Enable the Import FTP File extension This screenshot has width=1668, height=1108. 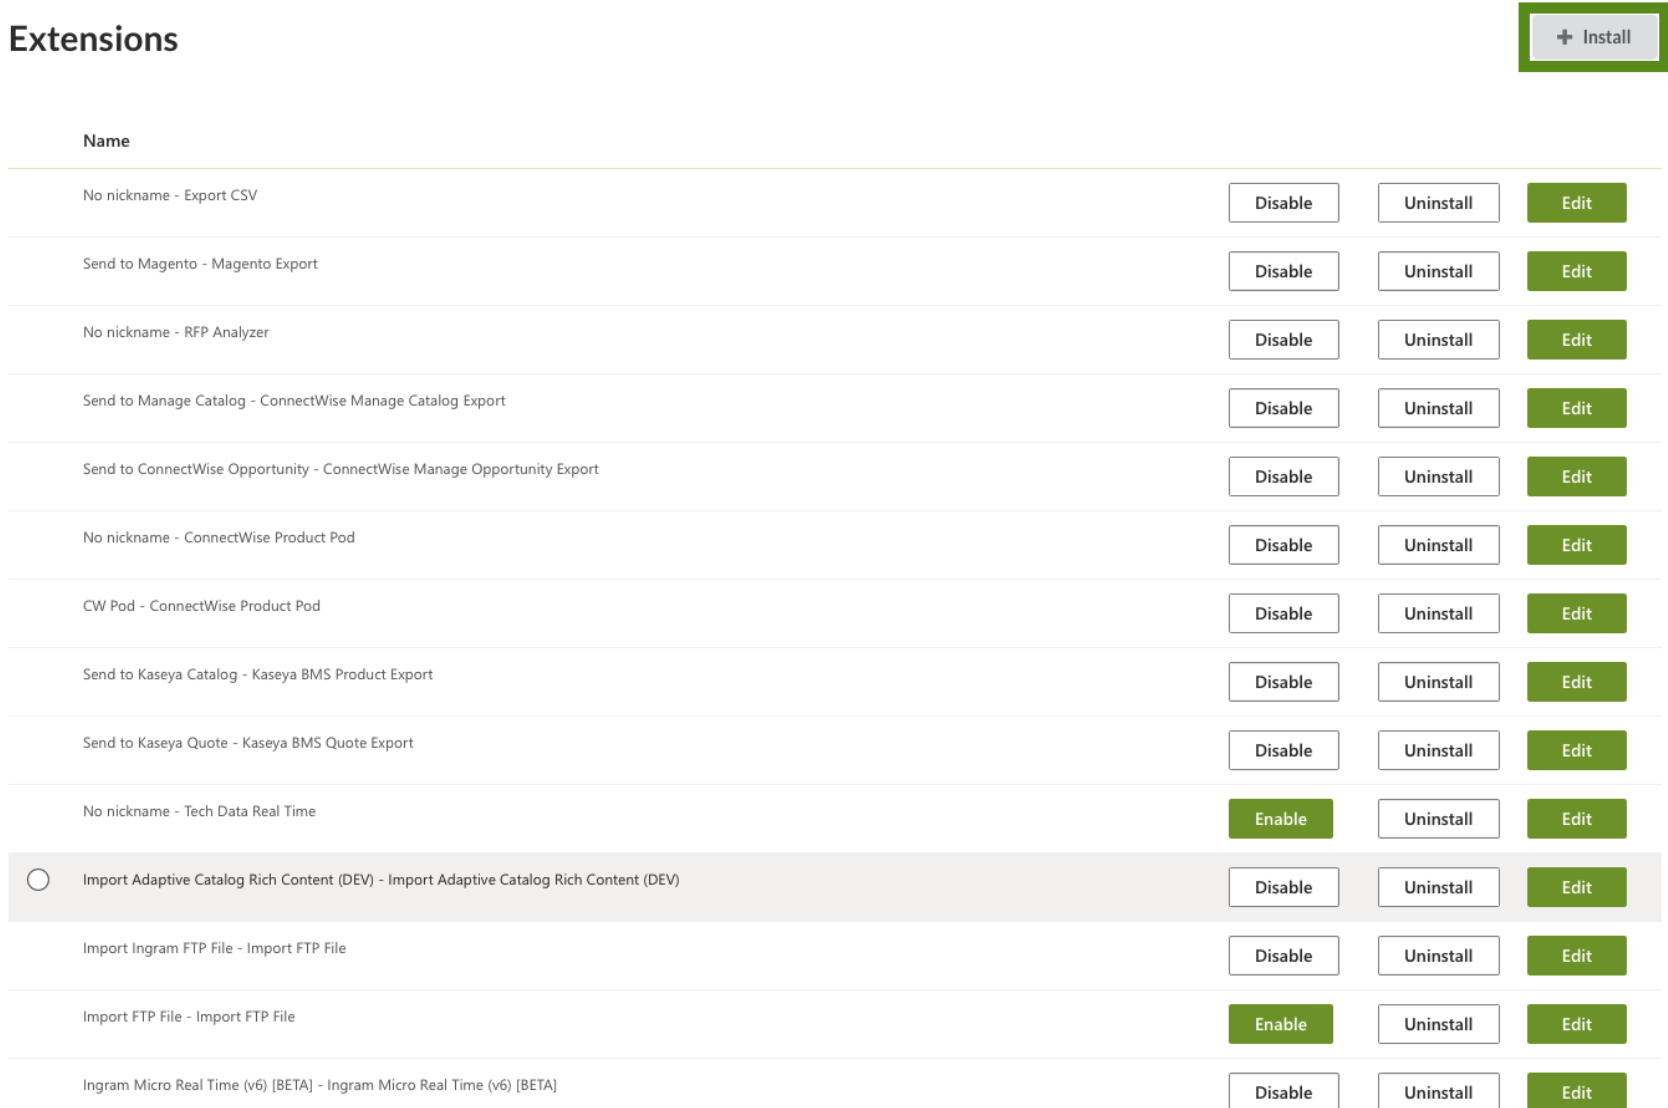coord(1280,1024)
